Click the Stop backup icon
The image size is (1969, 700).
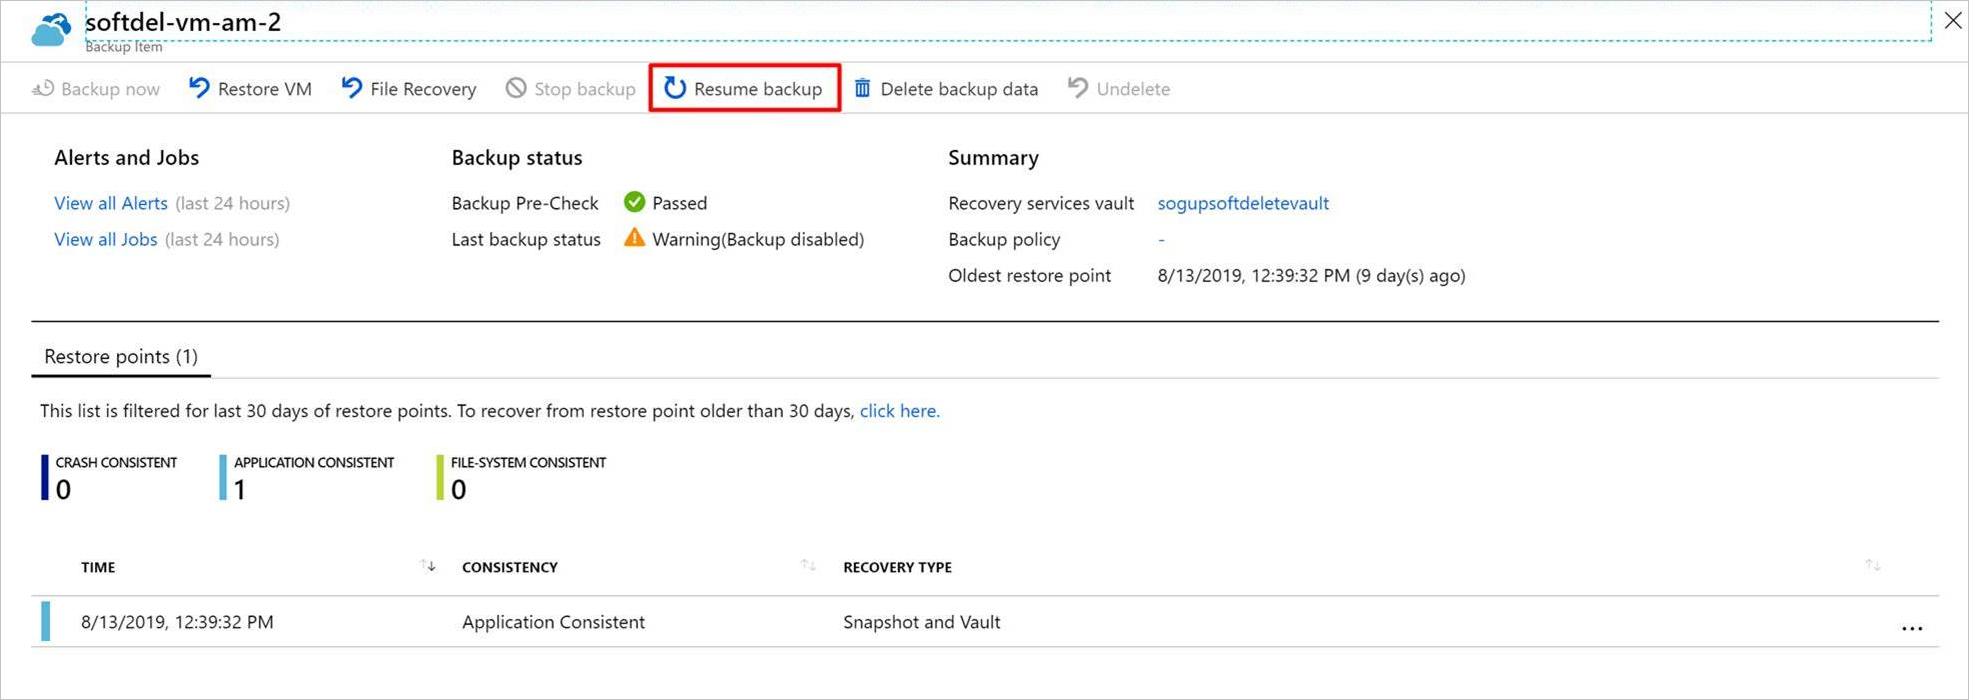(516, 88)
